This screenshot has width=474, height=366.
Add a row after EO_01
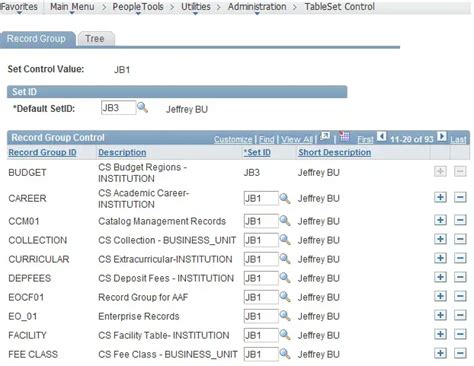coord(440,315)
